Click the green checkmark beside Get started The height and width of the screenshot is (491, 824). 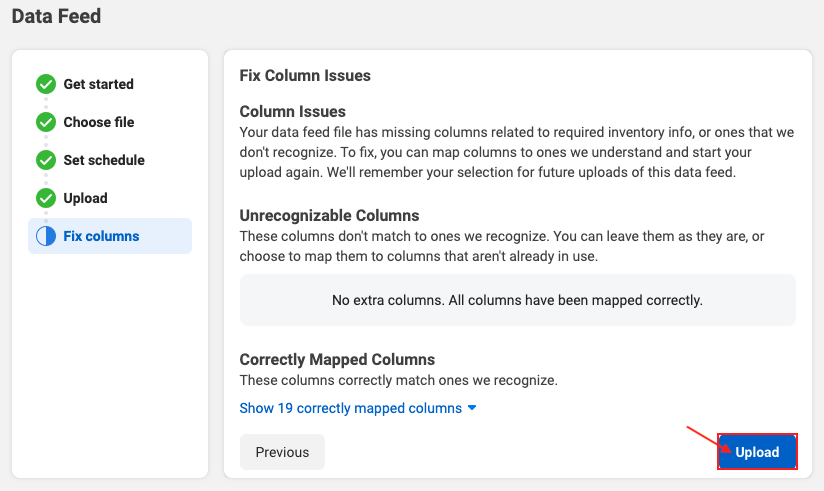point(46,84)
